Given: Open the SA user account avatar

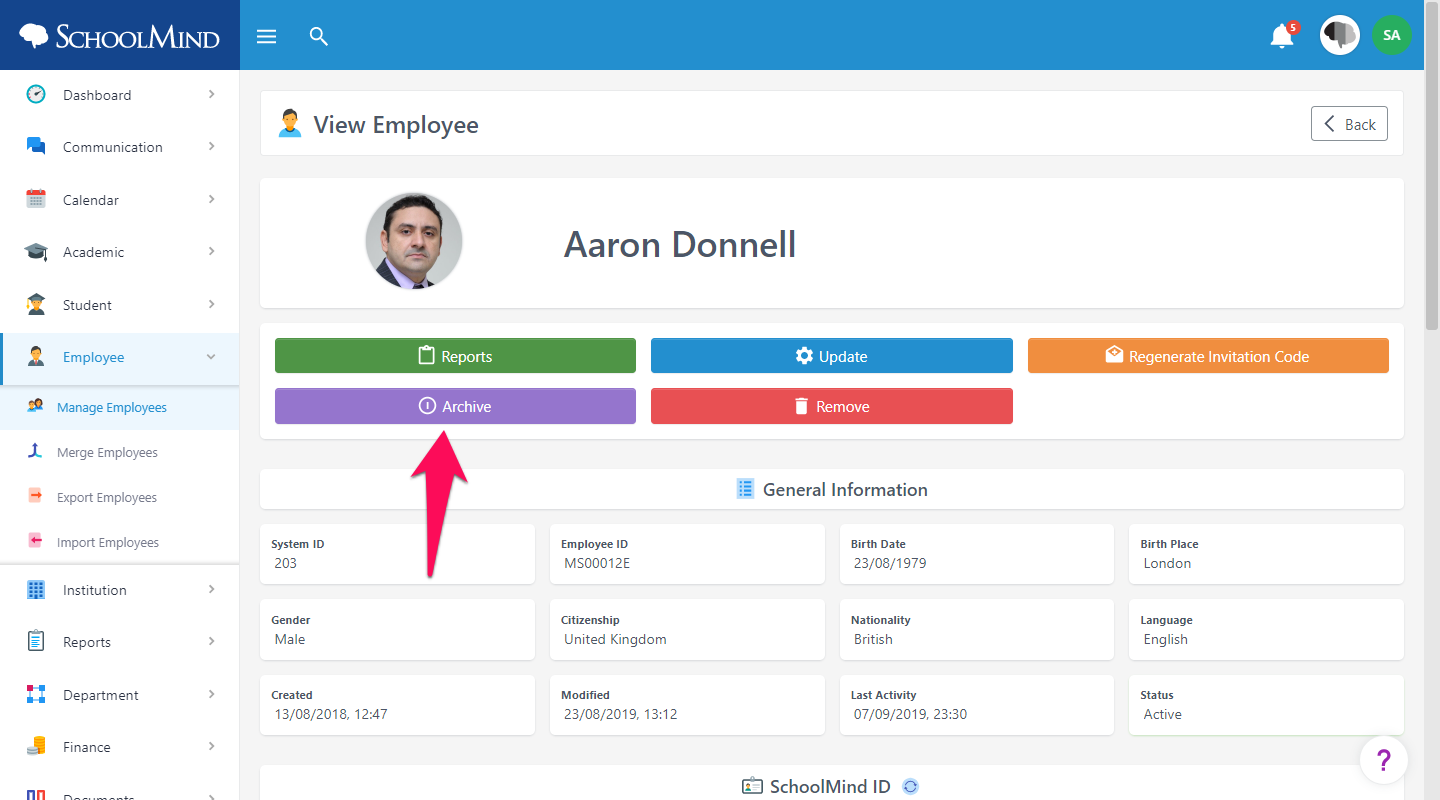Looking at the screenshot, I should pyautogui.click(x=1391, y=35).
